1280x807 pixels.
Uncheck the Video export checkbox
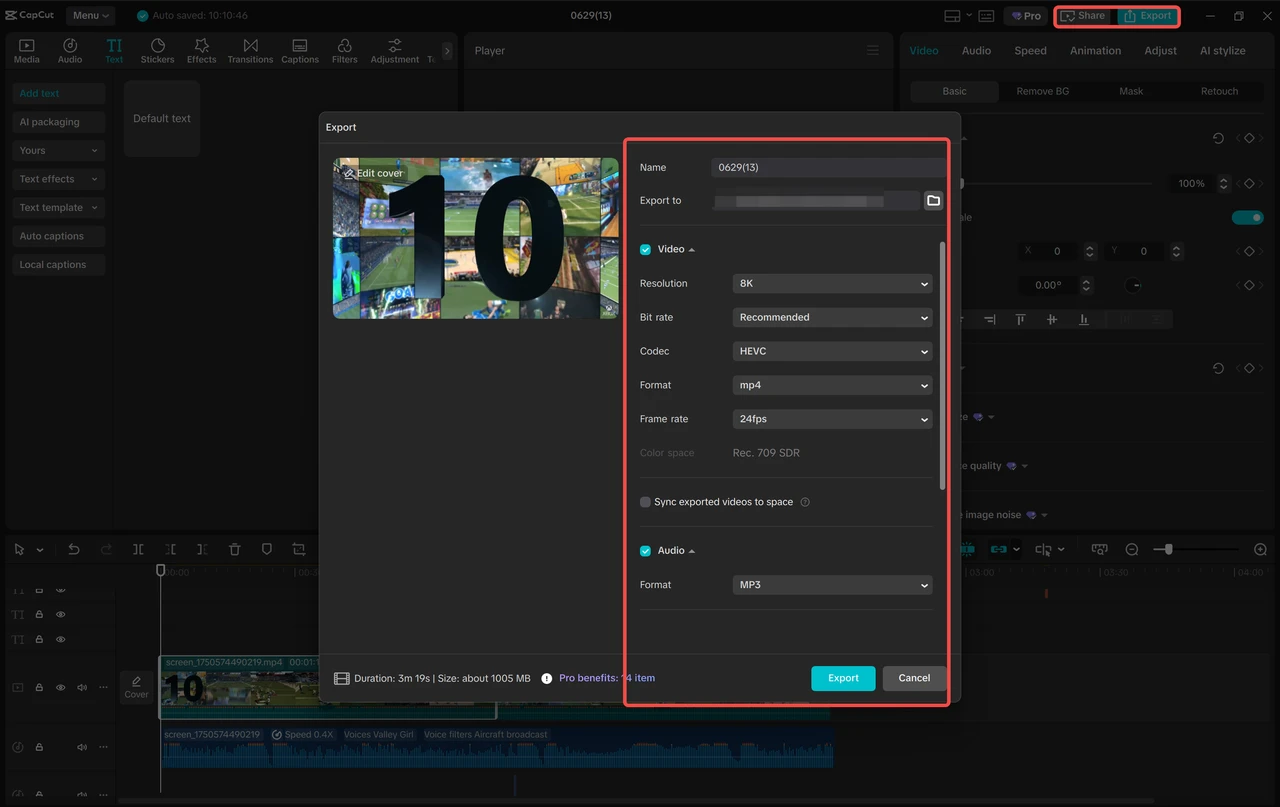[x=646, y=249]
